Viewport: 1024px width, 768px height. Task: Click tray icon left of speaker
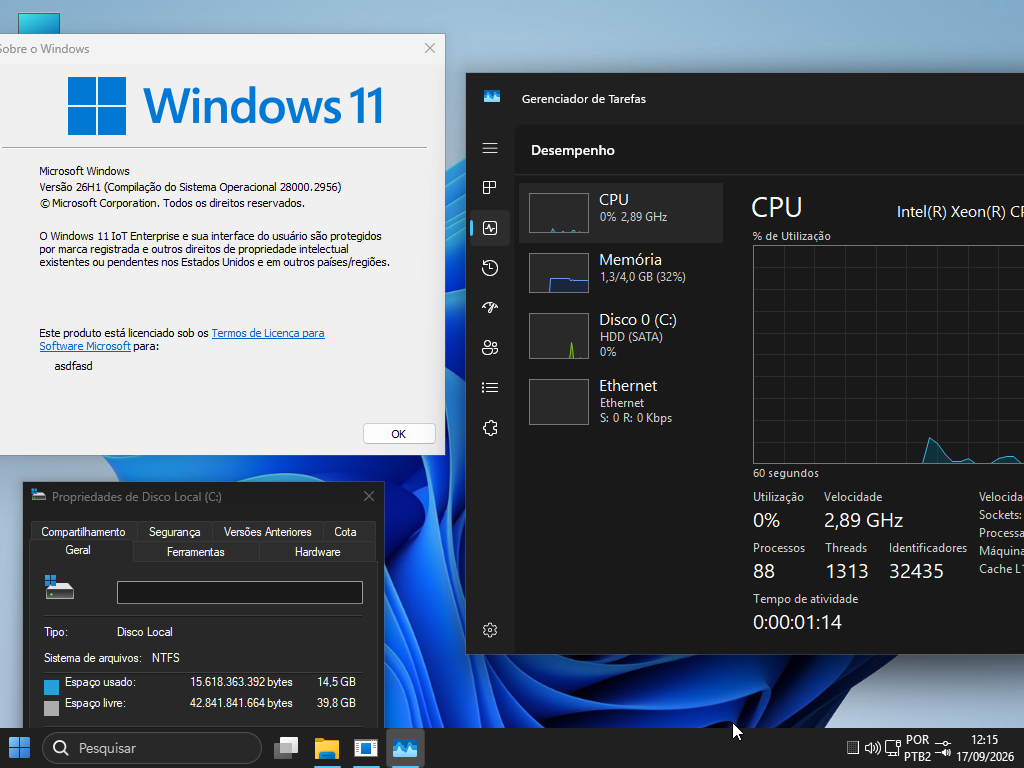click(x=852, y=748)
